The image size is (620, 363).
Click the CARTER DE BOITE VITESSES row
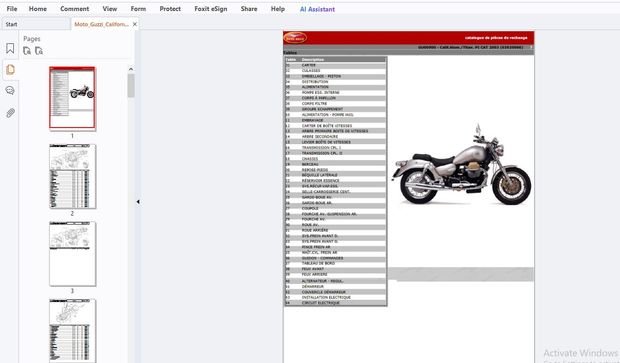335,125
